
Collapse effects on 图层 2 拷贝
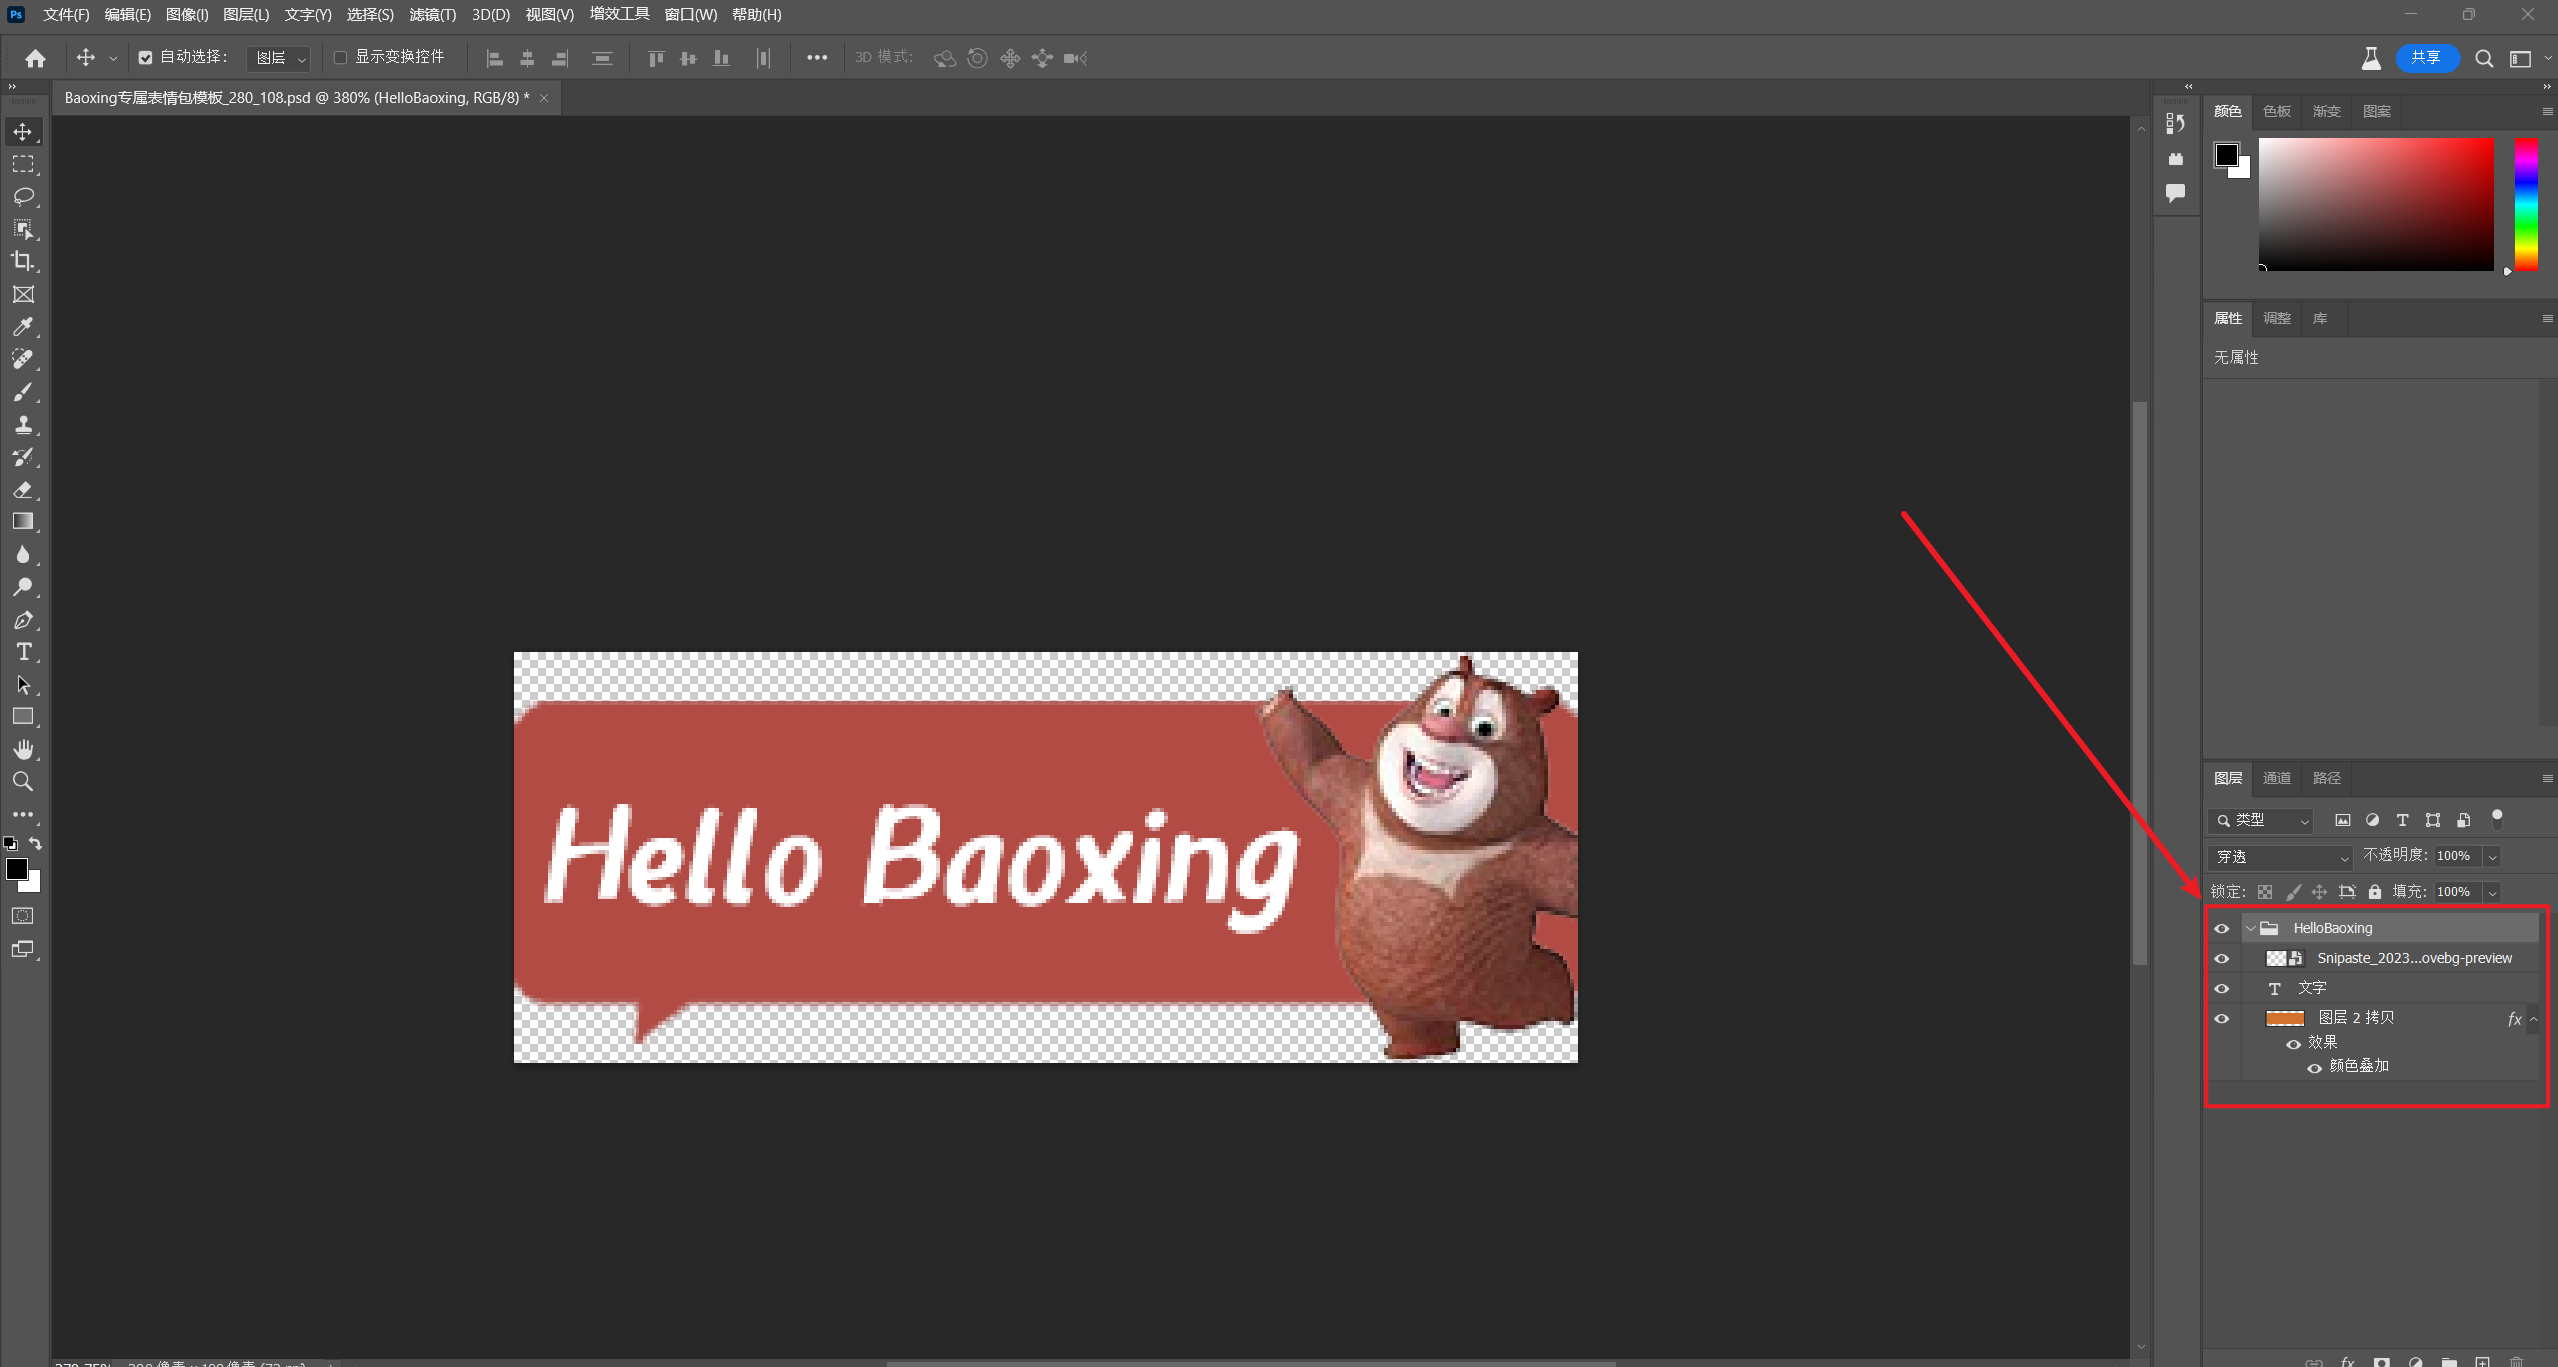click(2533, 1019)
